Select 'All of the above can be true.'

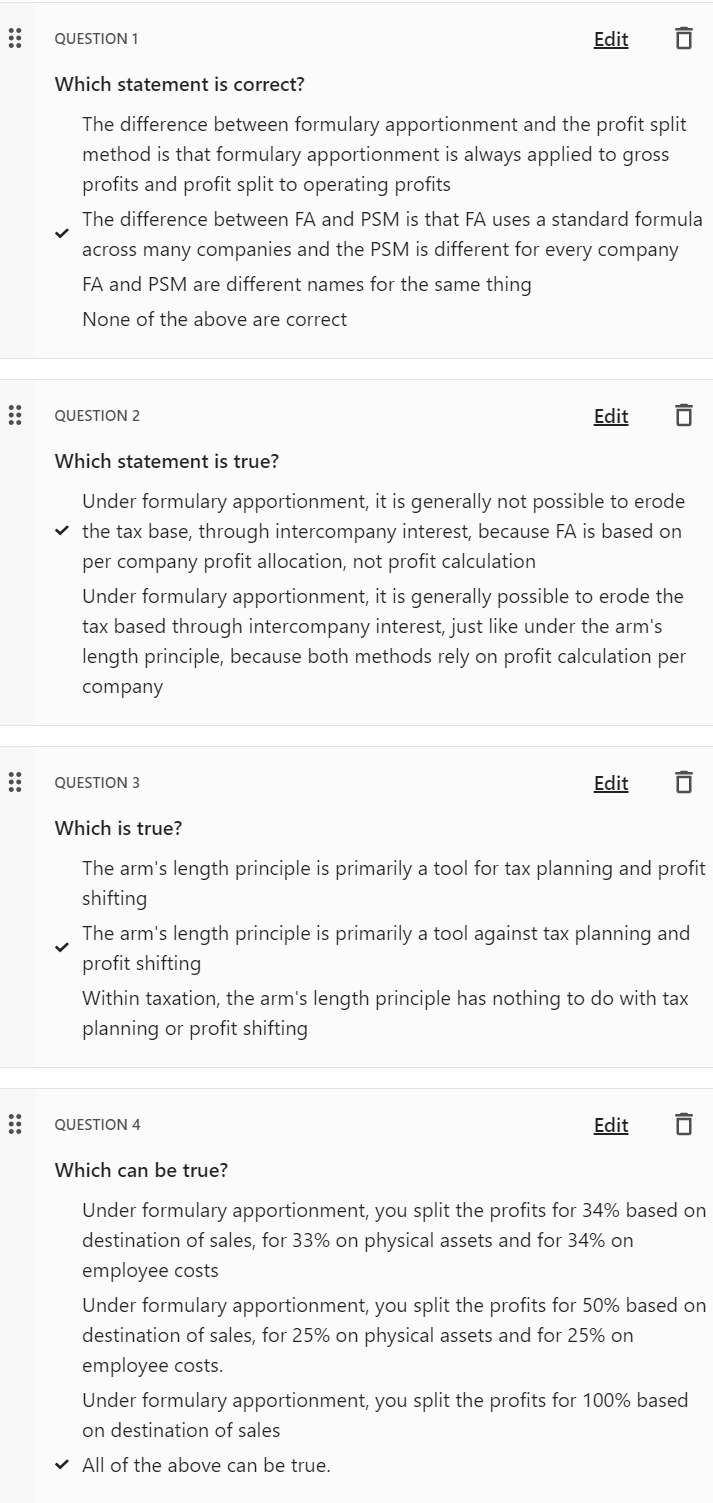point(206,1465)
